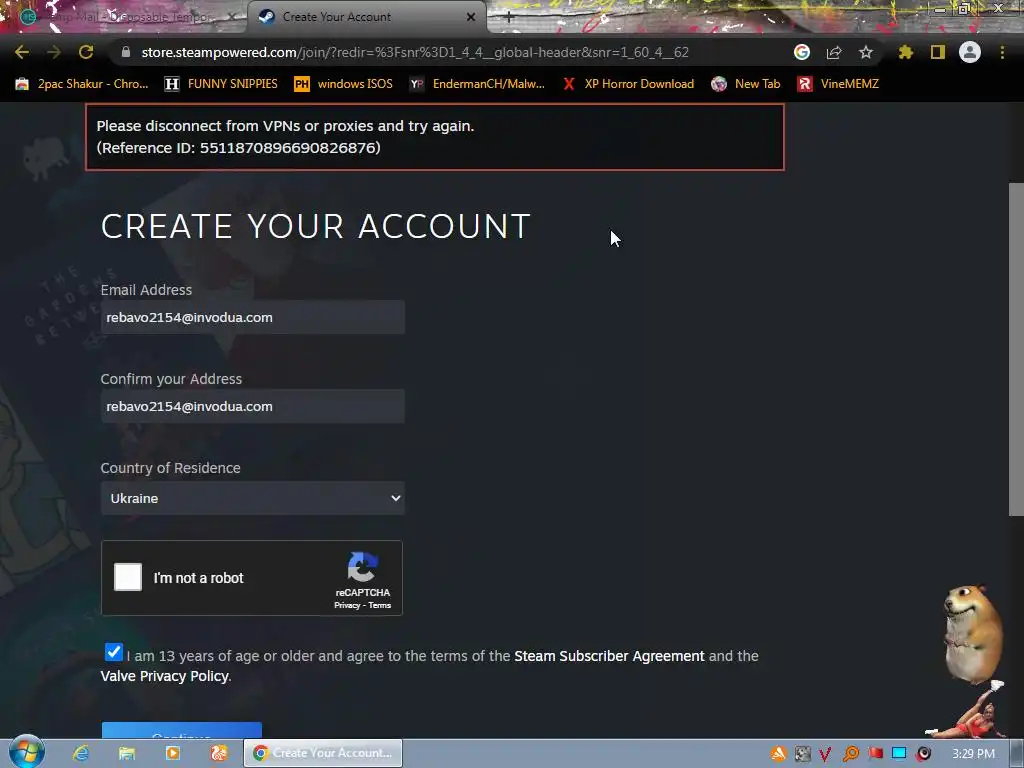Click the Confirm your Address field
Screen dimensions: 1024x768
253,406
